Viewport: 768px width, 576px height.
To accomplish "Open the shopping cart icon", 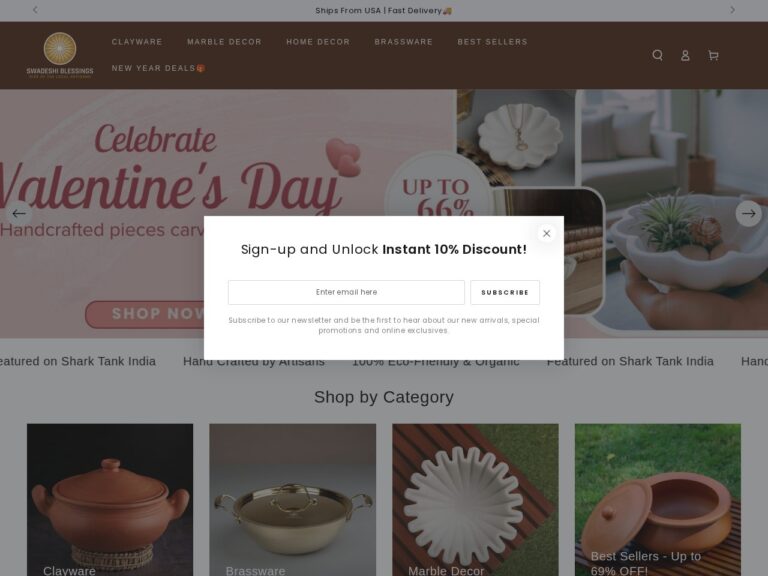I will (713, 55).
